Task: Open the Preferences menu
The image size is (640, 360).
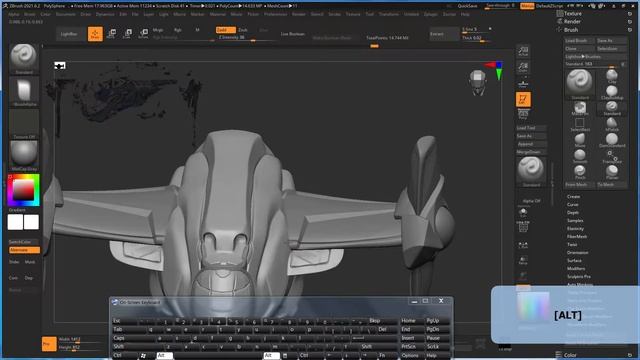Action: coord(276,14)
